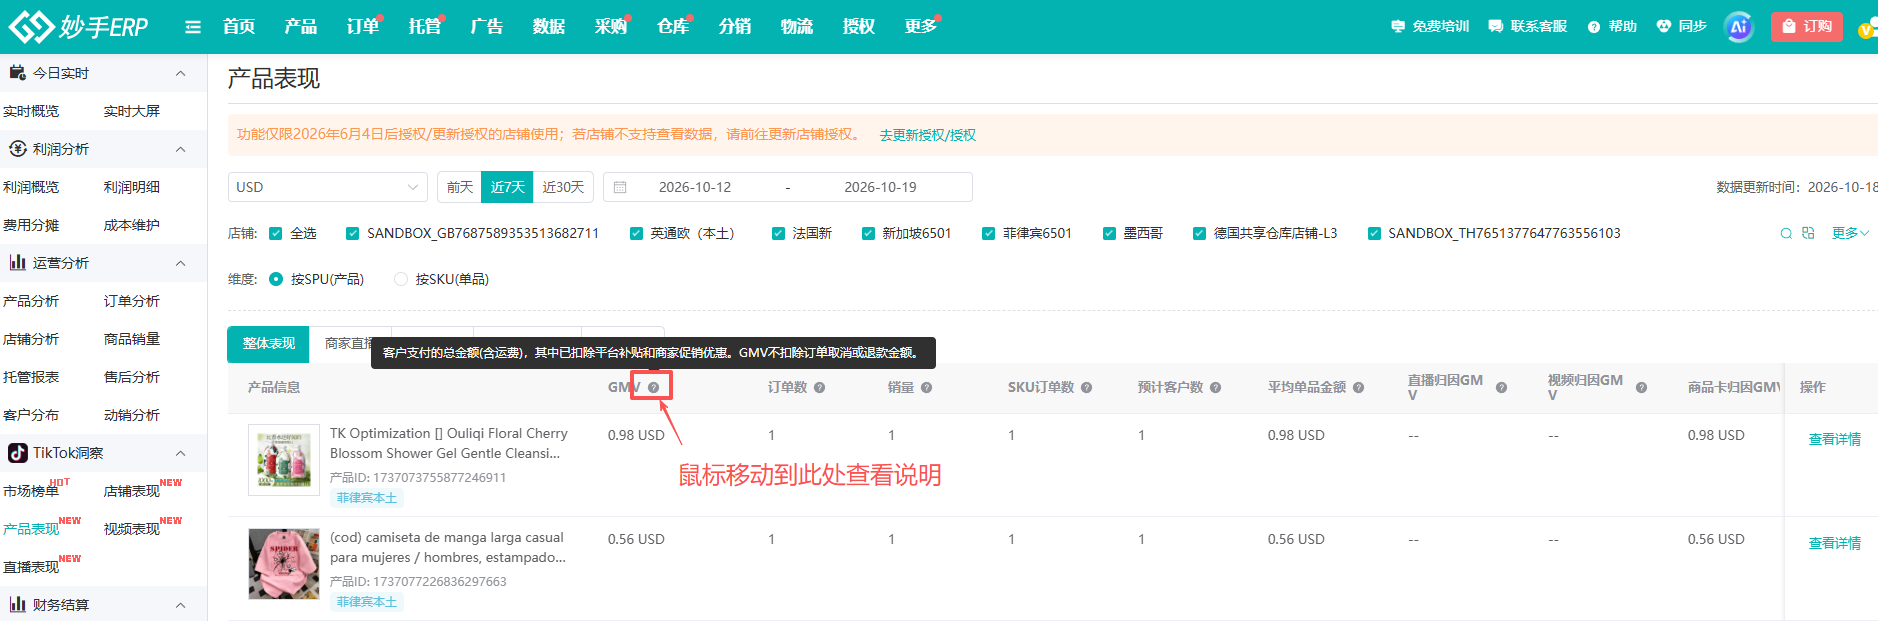Viewport: 1878px width, 621px height.
Task: Uncheck the SANDBOX_GB7687589353513682711 store
Action: 352,233
